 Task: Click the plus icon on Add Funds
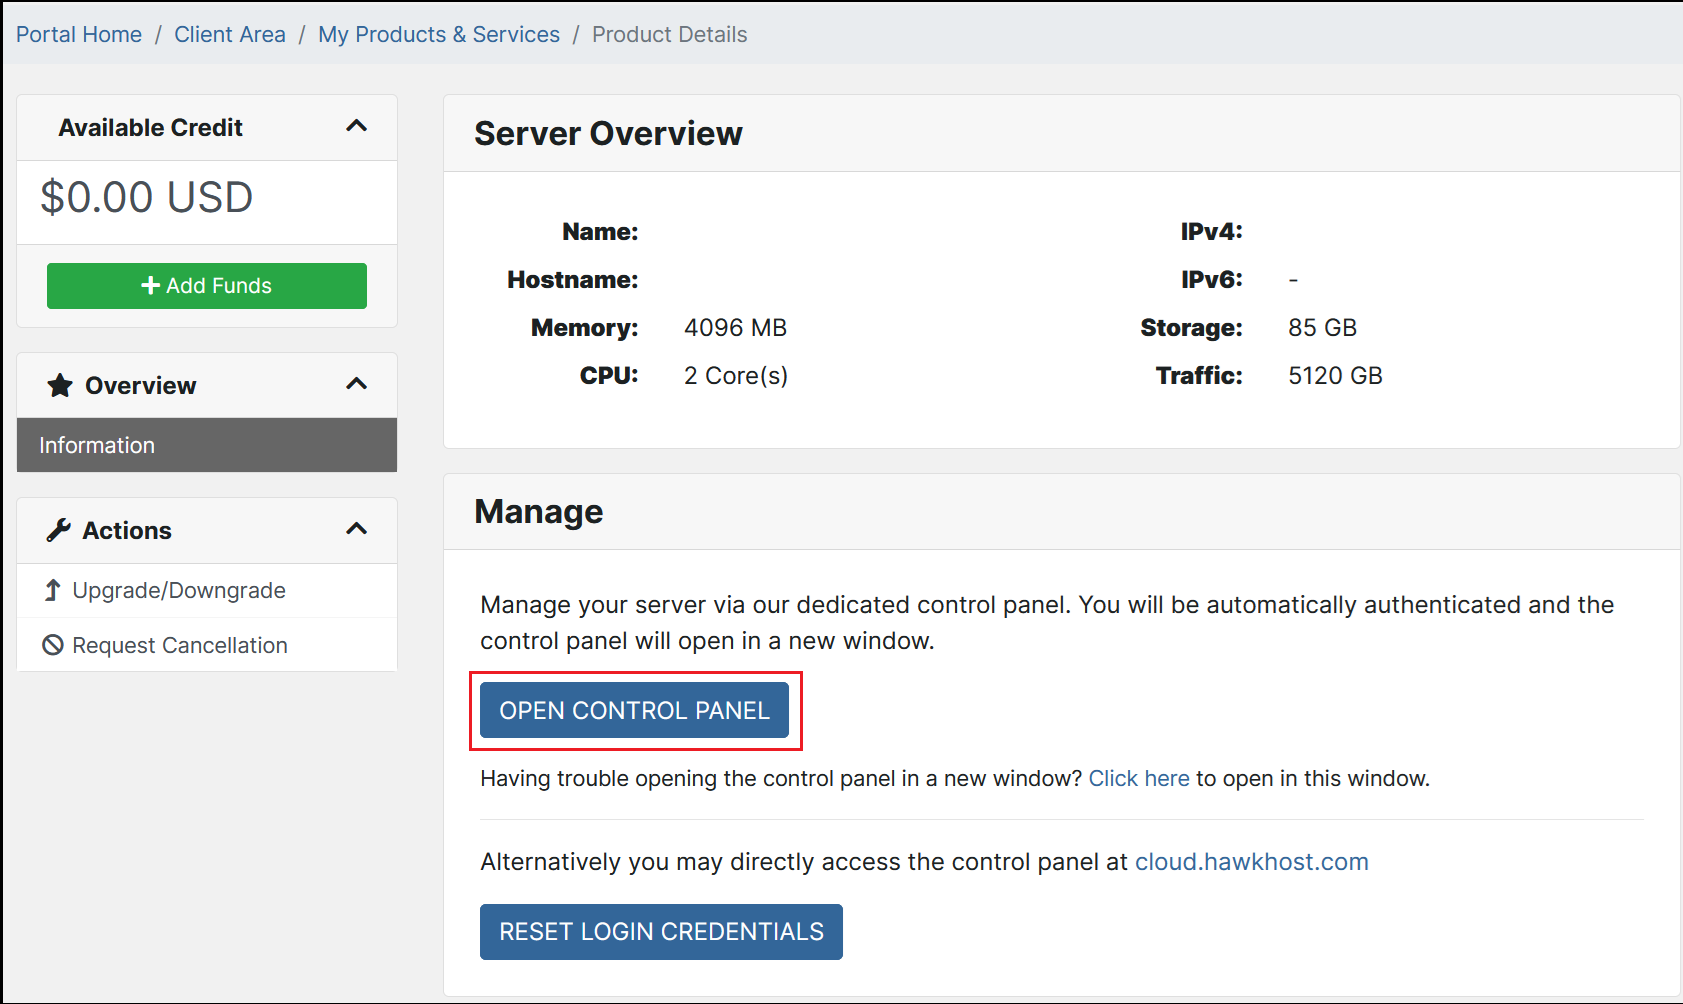tap(151, 286)
